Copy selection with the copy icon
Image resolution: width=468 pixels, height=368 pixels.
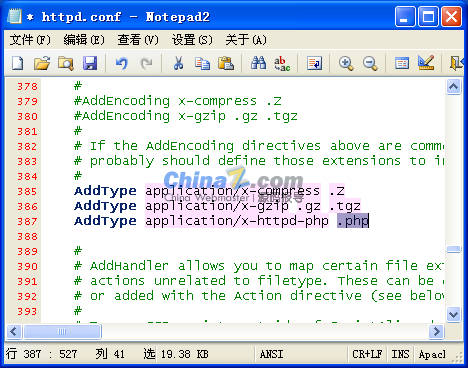point(202,63)
